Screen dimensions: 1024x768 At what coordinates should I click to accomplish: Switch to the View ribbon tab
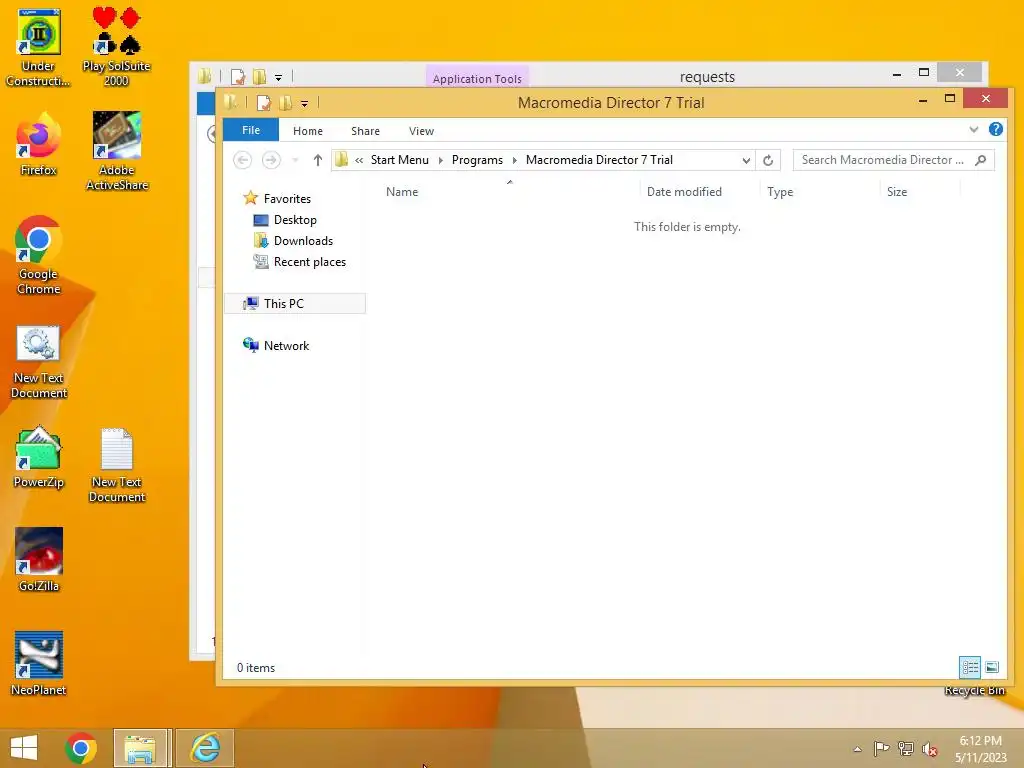[421, 131]
